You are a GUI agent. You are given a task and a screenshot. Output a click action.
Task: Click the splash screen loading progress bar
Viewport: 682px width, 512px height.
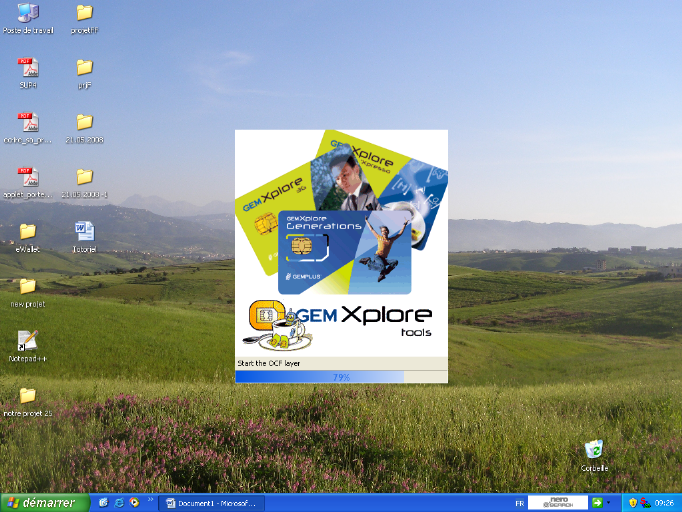[x=341, y=377]
